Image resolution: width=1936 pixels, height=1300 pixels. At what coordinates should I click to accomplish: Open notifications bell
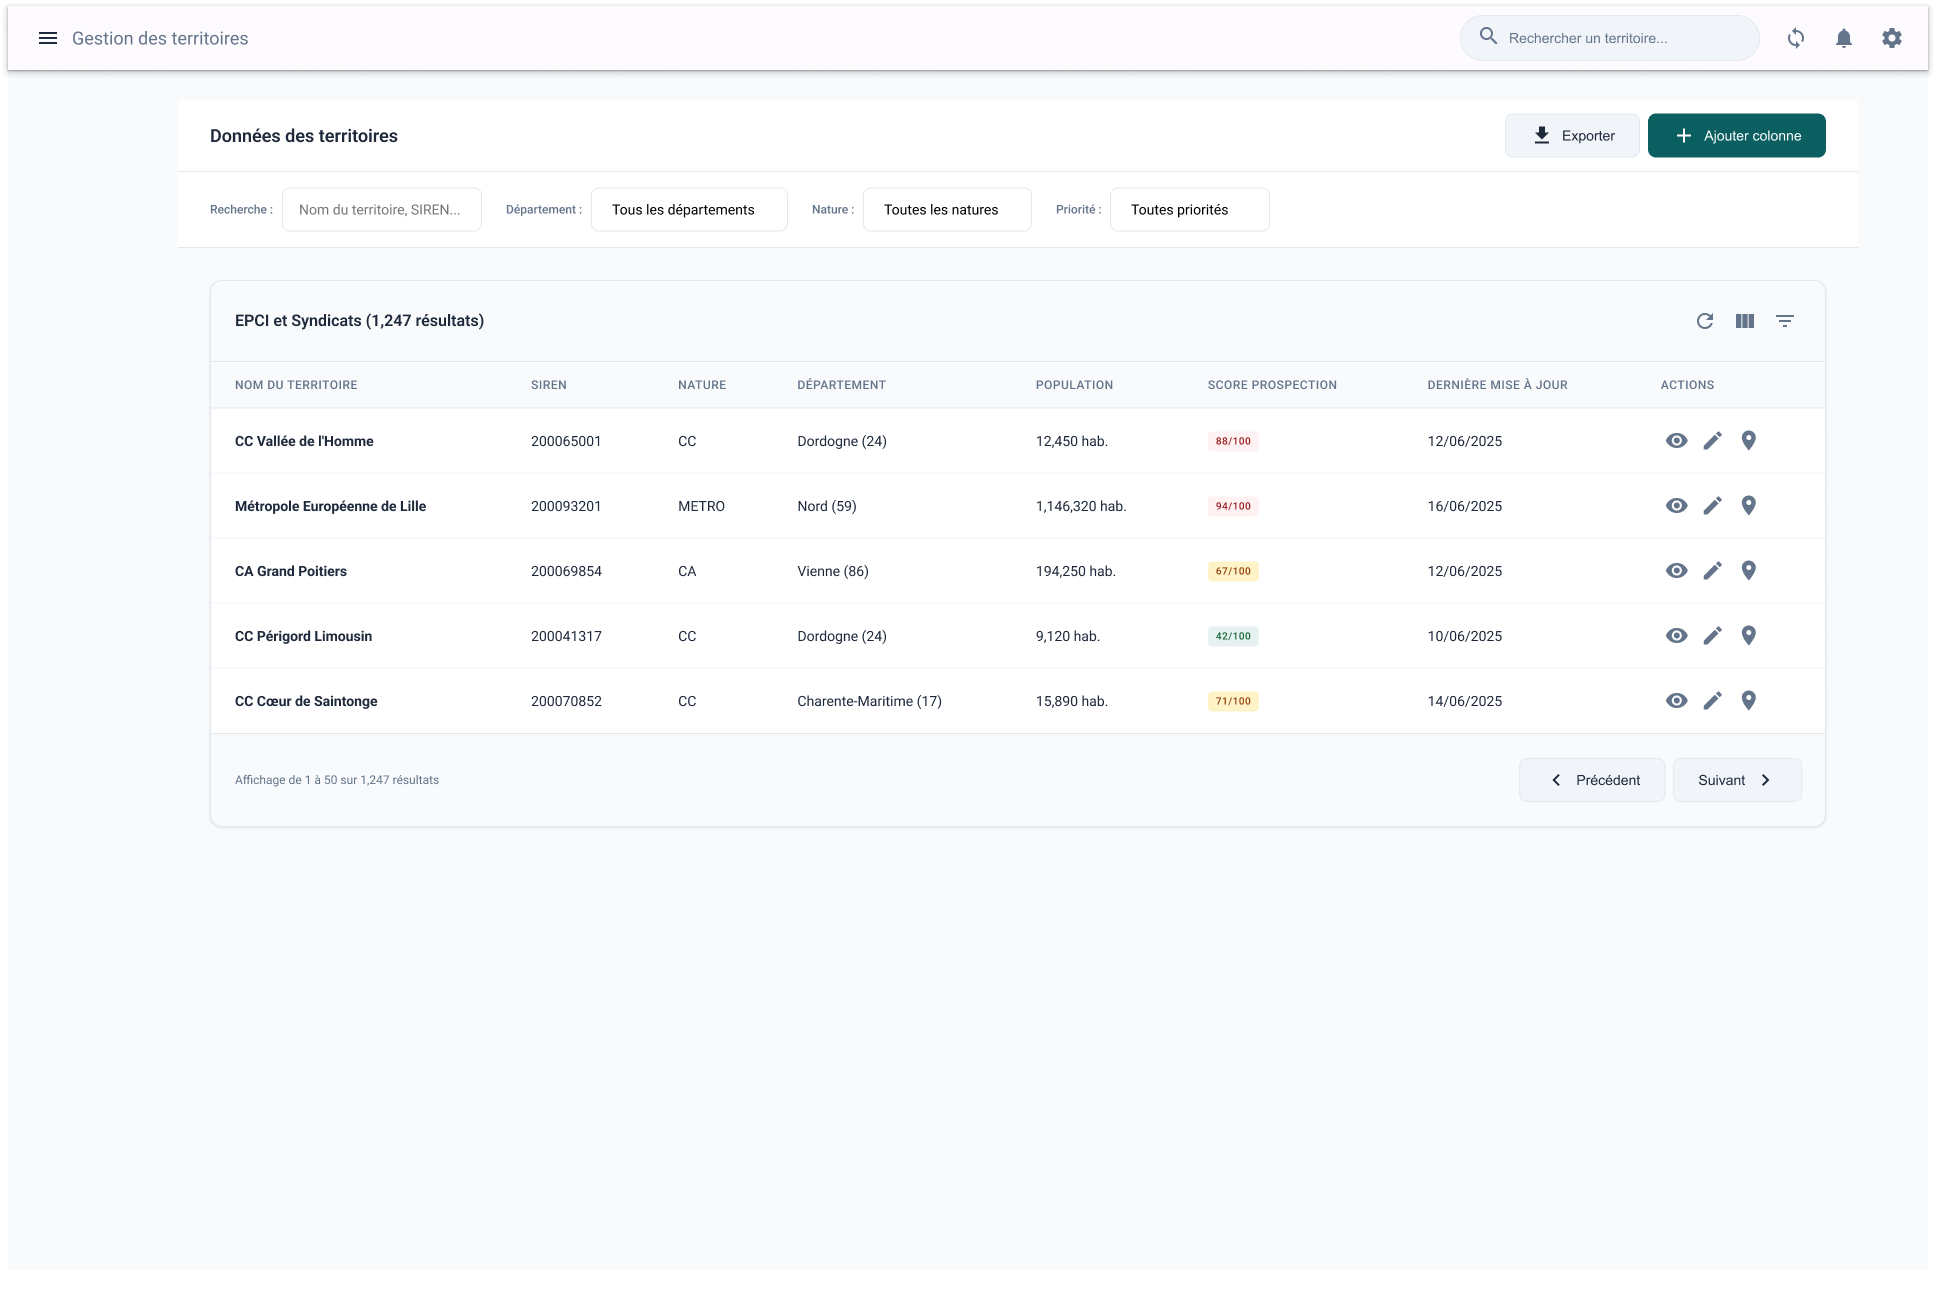click(1844, 38)
